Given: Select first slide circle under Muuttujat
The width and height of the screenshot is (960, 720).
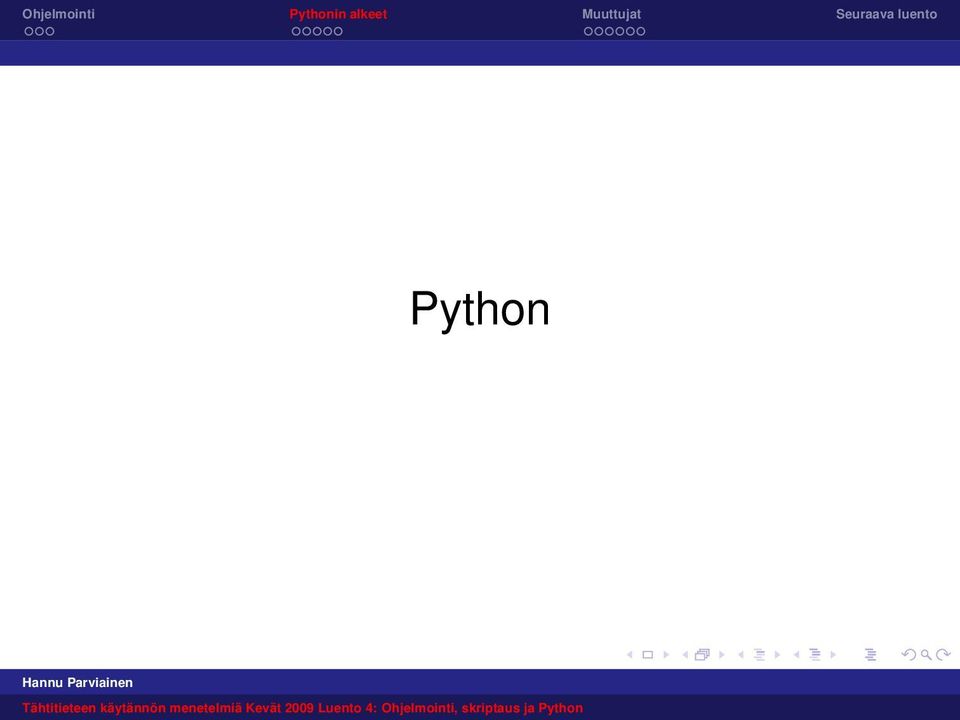Looking at the screenshot, I should point(588,31).
